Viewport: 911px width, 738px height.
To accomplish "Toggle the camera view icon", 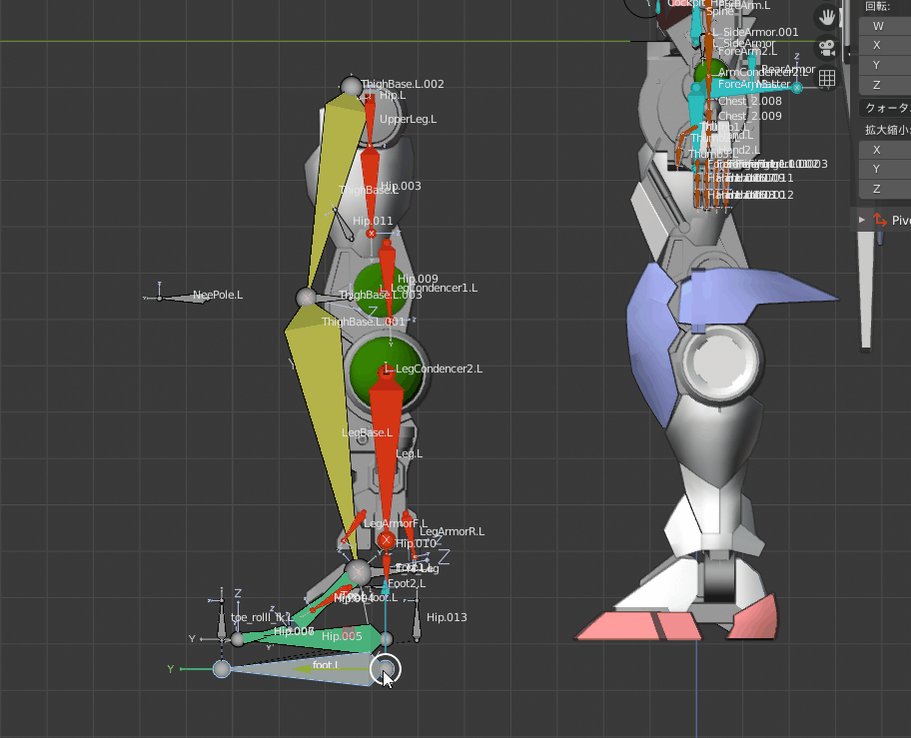I will point(827,47).
